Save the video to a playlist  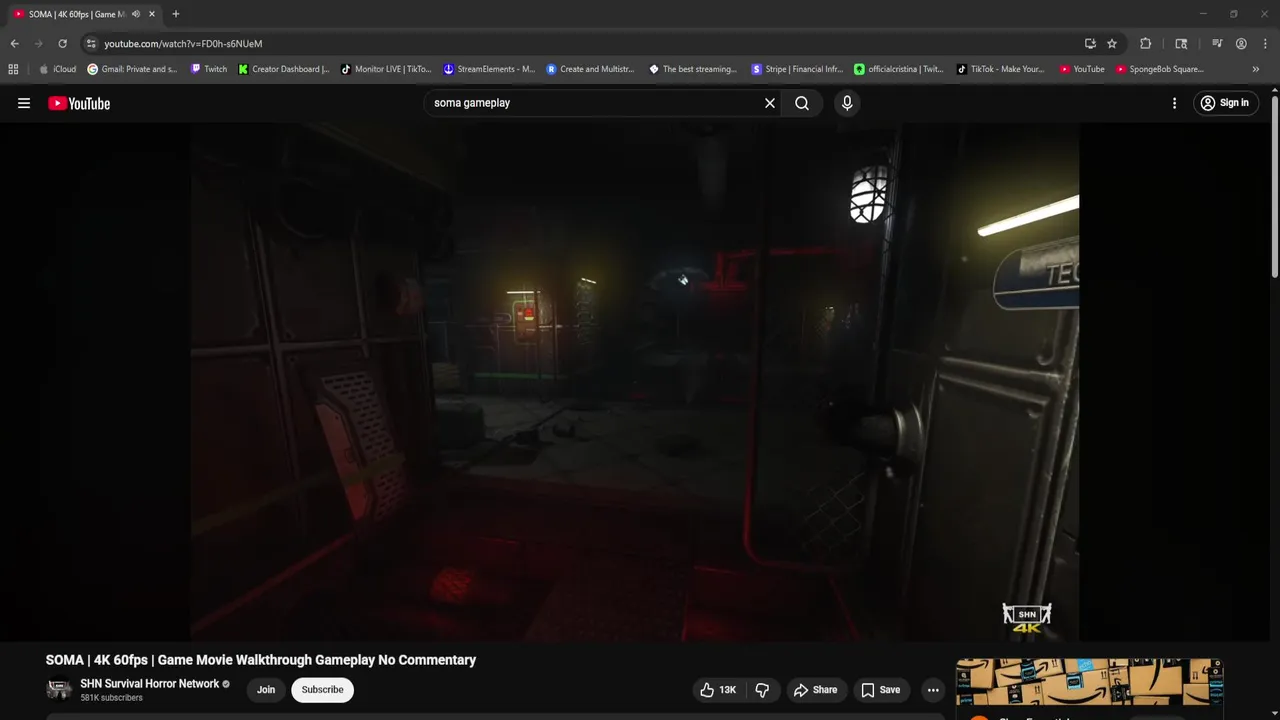click(x=881, y=690)
